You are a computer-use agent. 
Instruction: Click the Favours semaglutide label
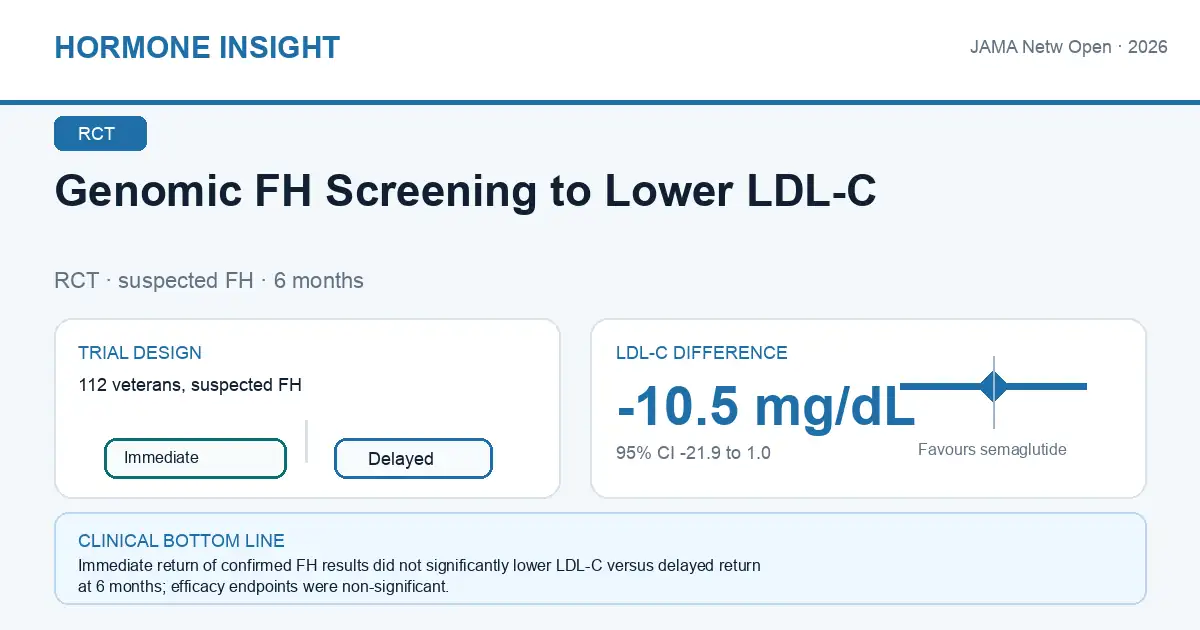pyautogui.click(x=992, y=450)
